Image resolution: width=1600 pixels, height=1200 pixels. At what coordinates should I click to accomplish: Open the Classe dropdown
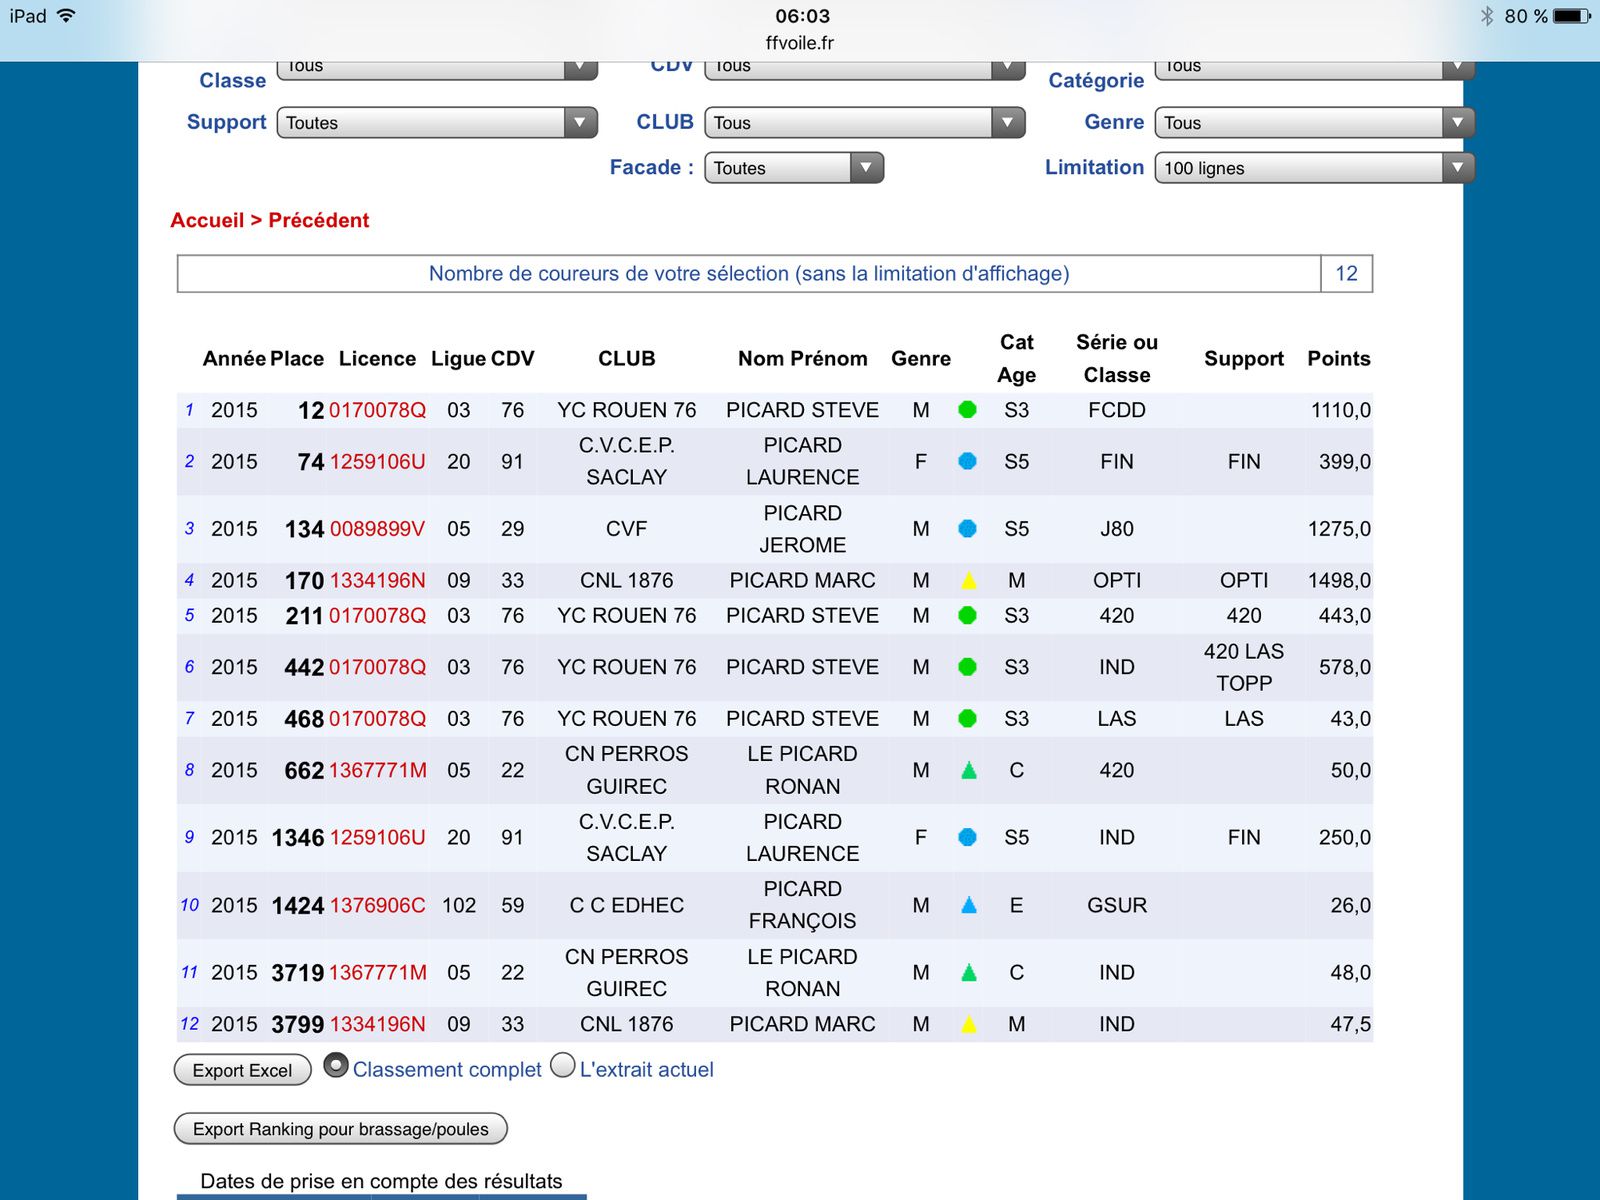437,69
